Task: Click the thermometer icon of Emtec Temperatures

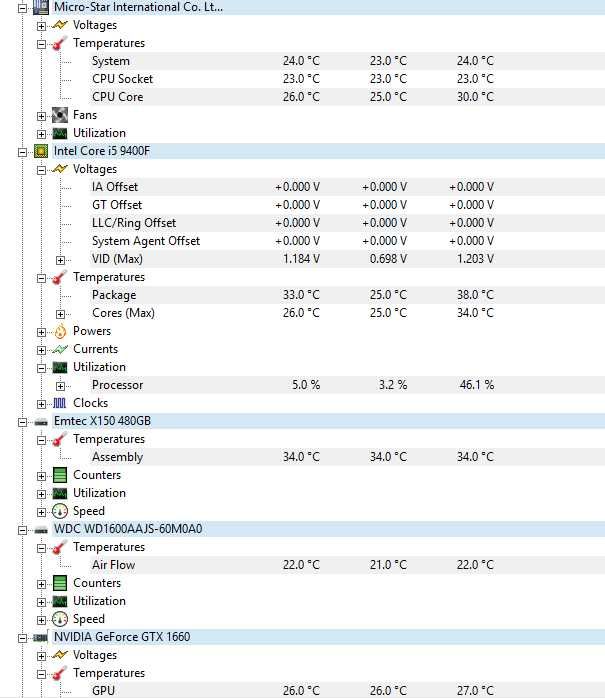Action: pos(60,439)
